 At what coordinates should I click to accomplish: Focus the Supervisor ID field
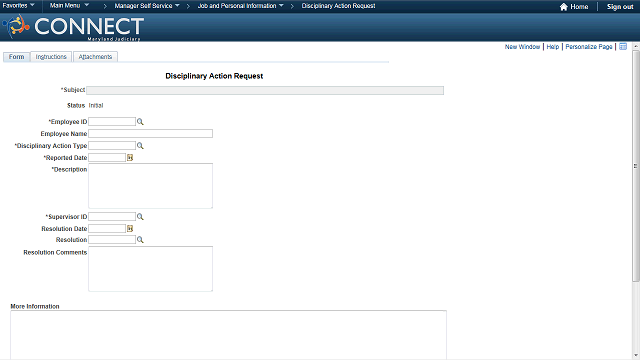pos(112,217)
